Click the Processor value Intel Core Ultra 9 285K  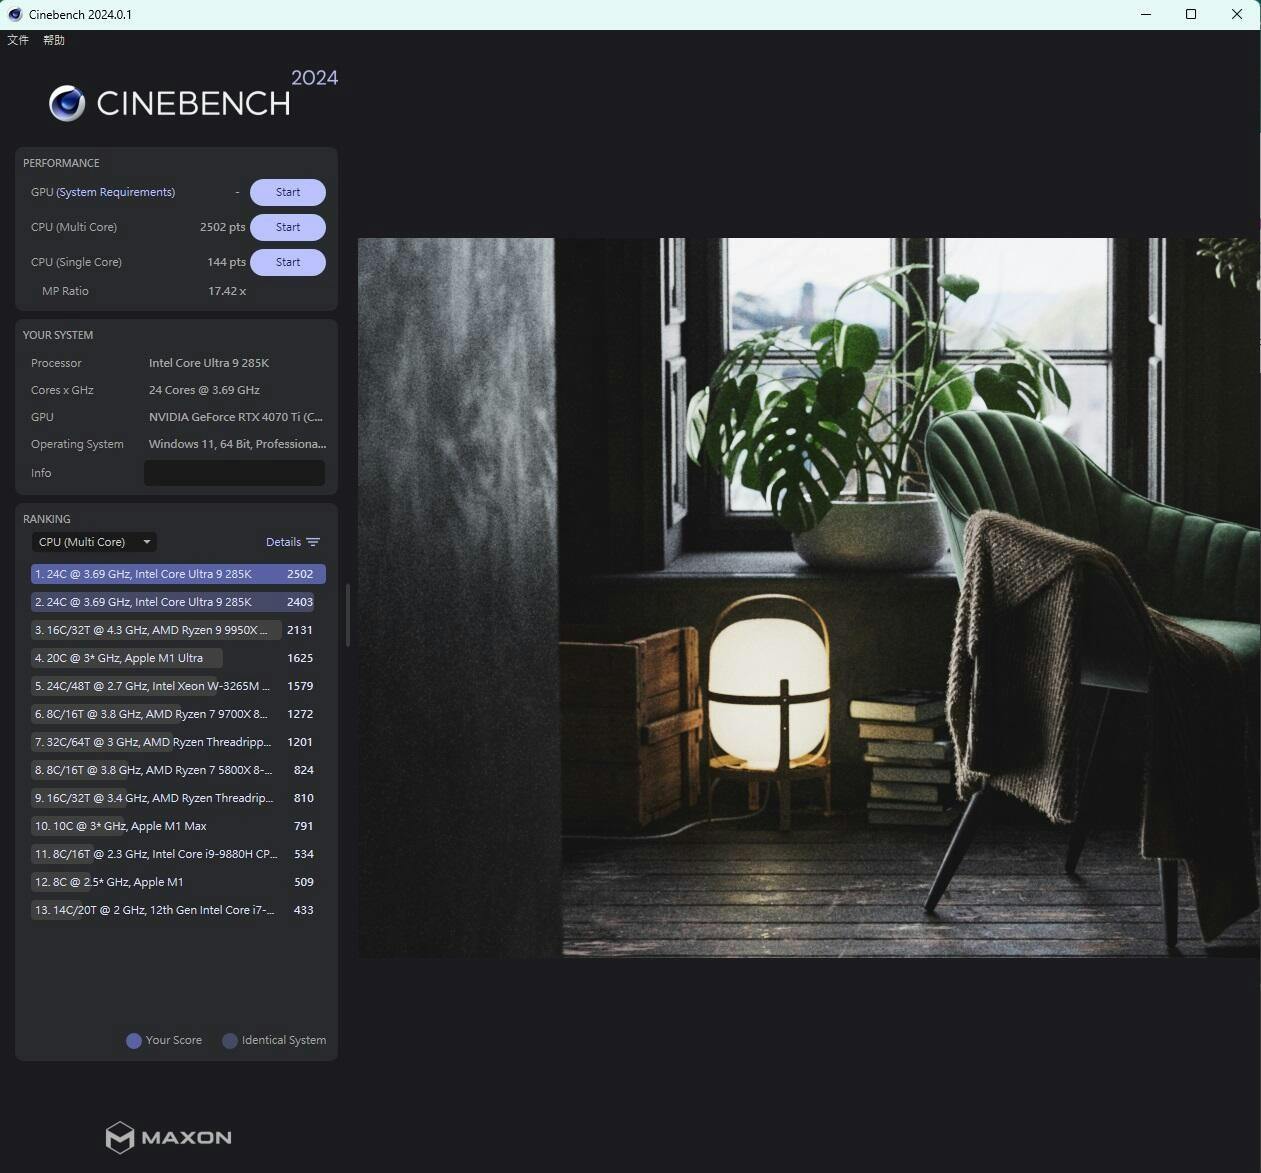click(x=209, y=363)
